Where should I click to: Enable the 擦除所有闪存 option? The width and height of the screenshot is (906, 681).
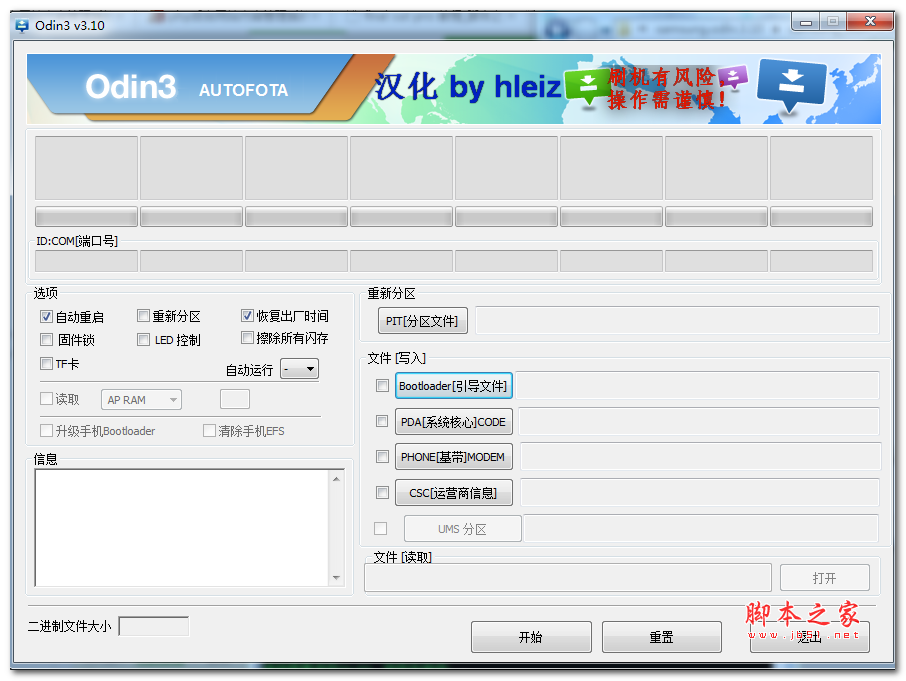tap(247, 339)
